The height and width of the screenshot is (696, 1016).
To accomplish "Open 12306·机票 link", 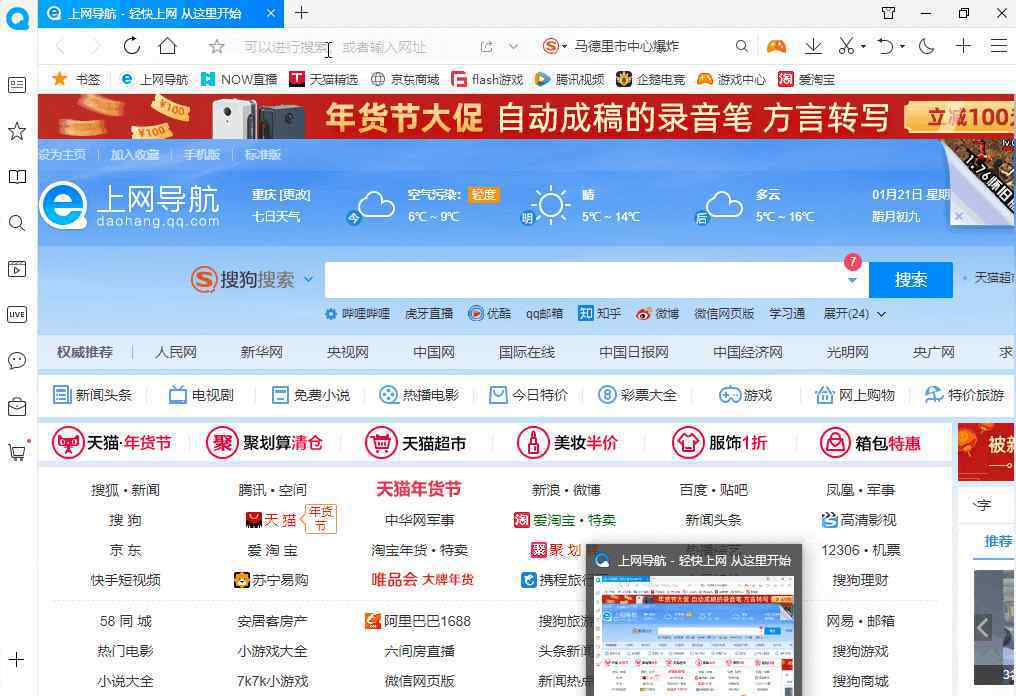I will tap(860, 550).
